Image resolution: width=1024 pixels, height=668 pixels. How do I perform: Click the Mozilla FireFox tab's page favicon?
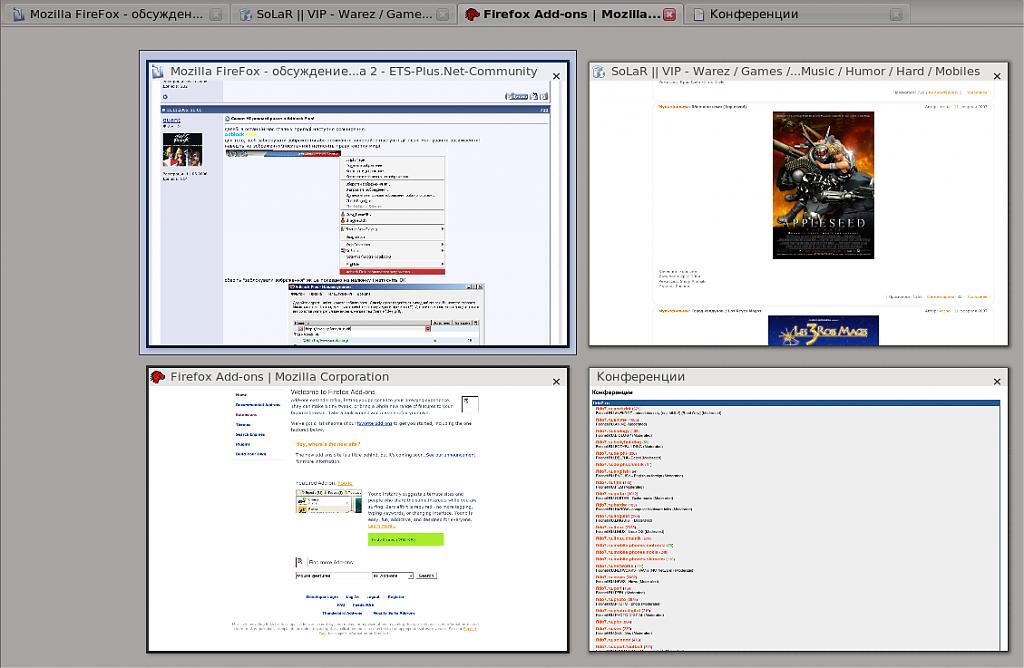point(17,14)
